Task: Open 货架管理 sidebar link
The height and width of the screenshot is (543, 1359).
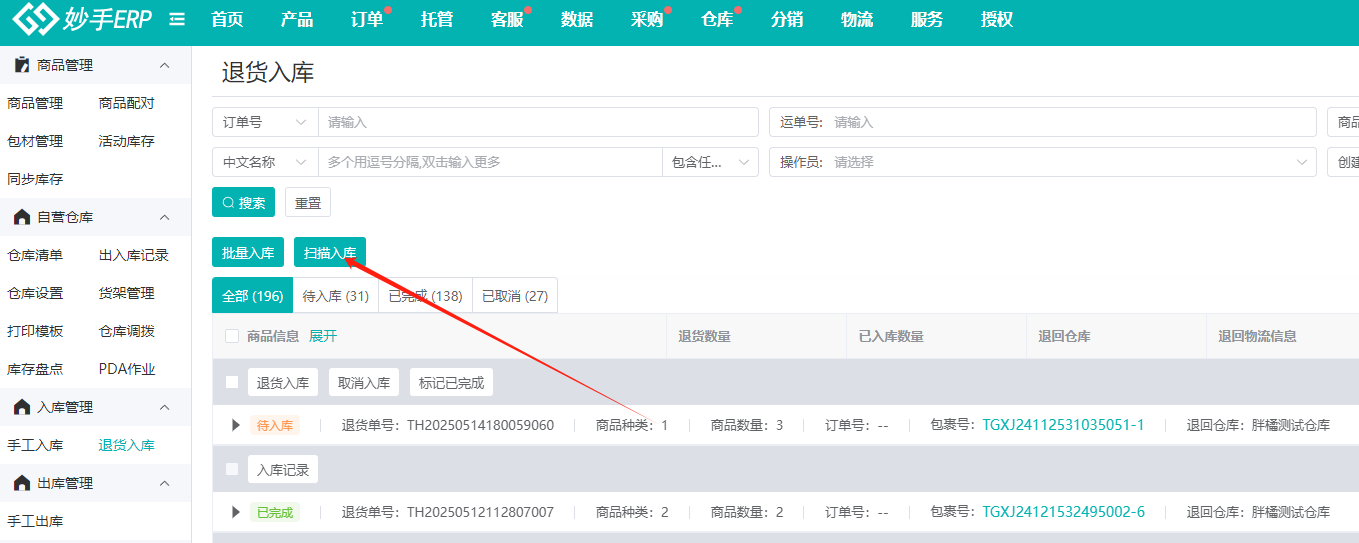Action: click(x=127, y=293)
